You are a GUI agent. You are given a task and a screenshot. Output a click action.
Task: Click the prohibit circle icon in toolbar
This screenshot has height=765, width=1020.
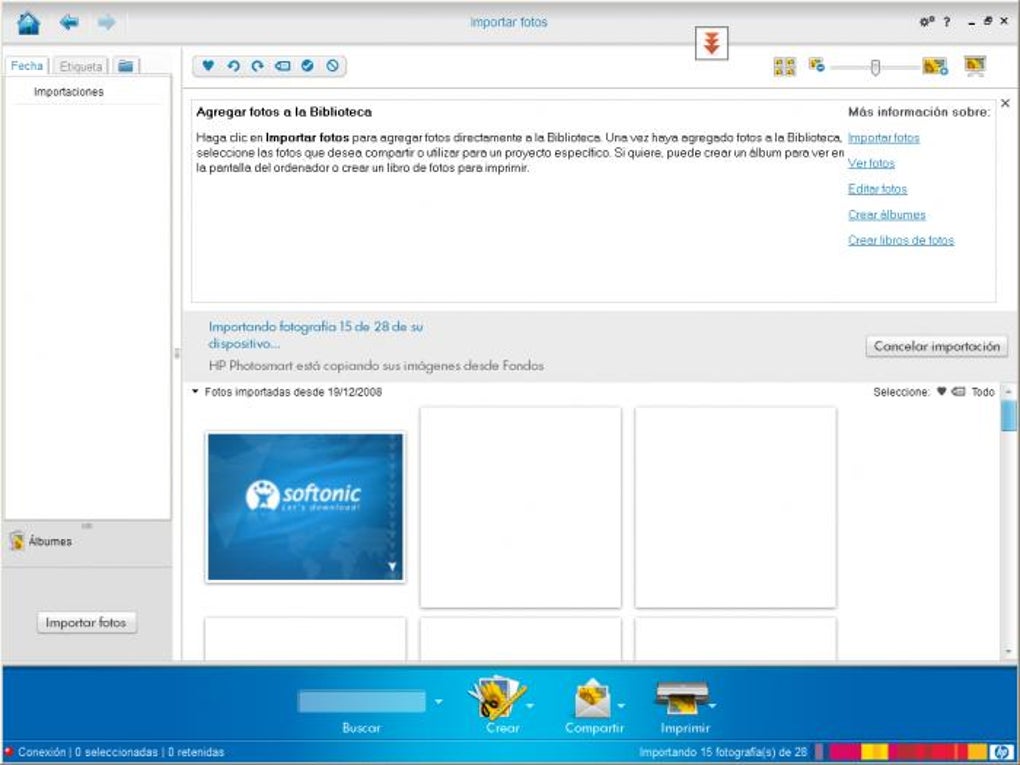point(332,66)
